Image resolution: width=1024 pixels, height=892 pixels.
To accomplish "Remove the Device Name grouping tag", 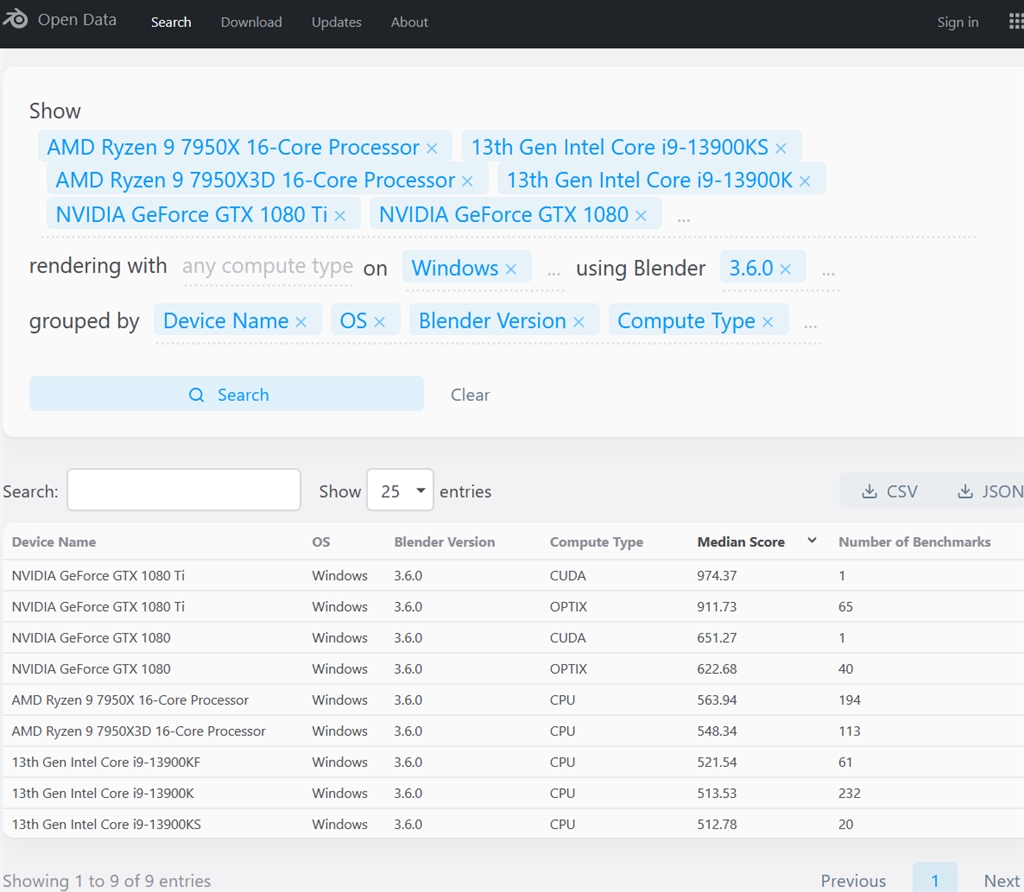I will [301, 322].
